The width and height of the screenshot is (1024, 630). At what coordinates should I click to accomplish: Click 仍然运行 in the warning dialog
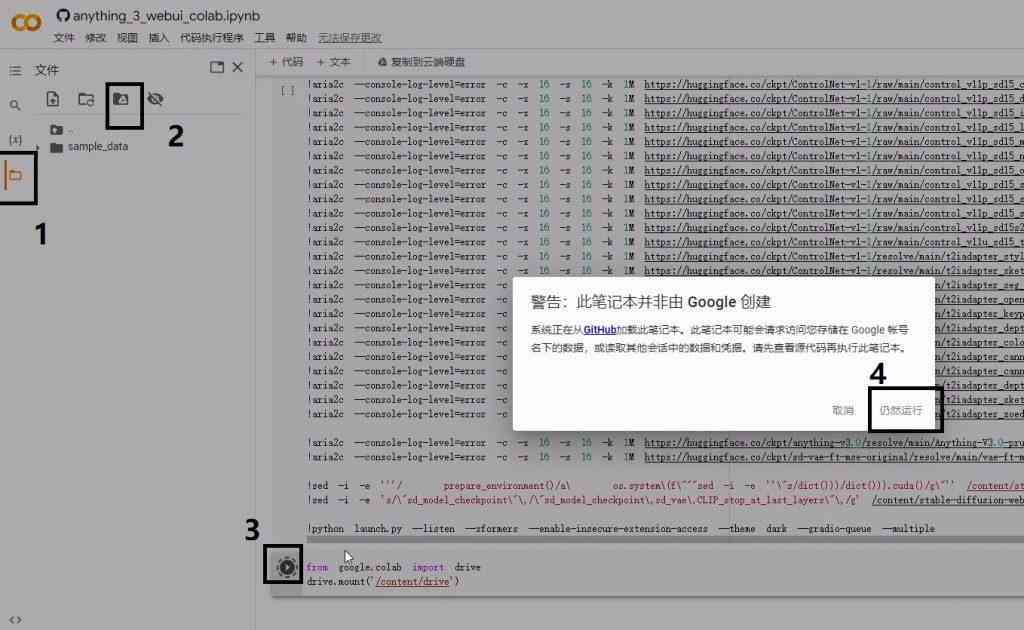(901, 411)
